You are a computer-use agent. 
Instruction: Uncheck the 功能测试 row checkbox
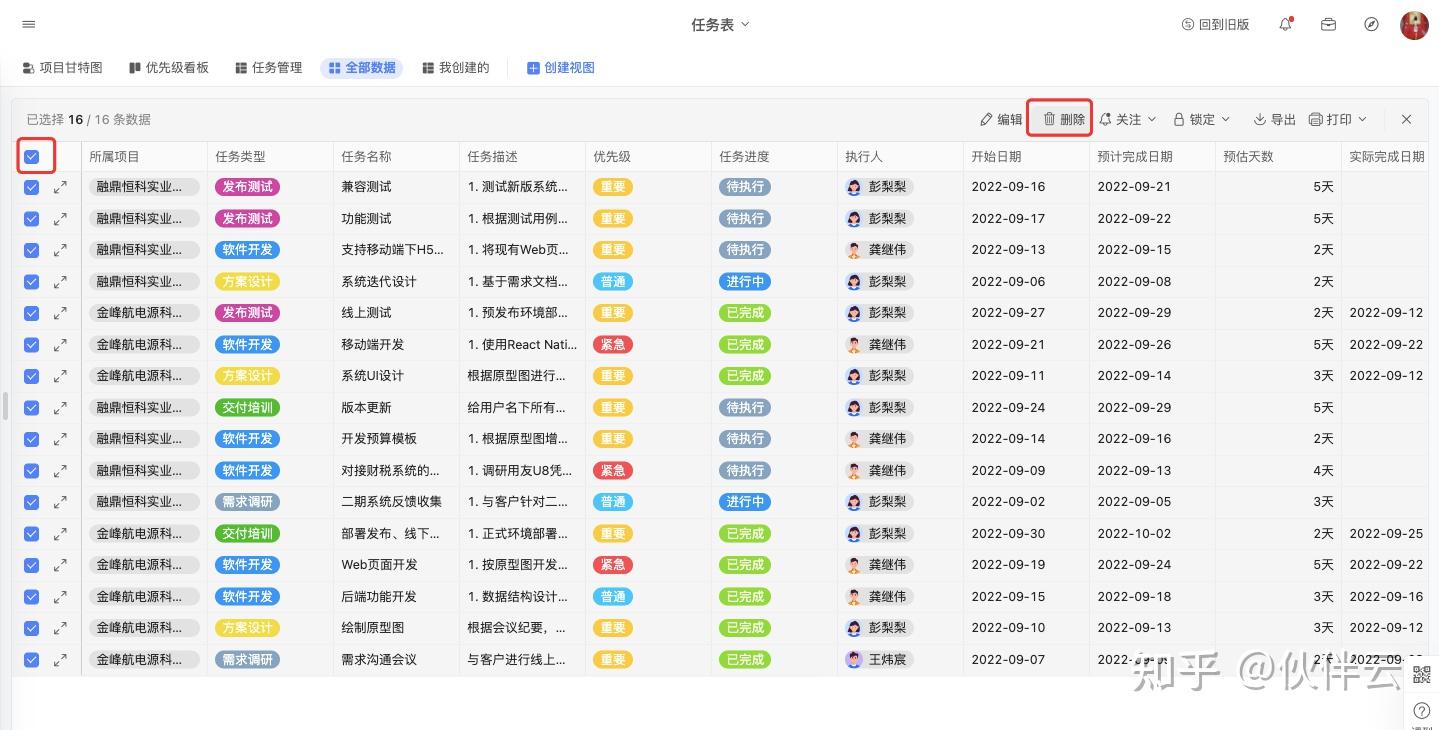pyautogui.click(x=31, y=218)
